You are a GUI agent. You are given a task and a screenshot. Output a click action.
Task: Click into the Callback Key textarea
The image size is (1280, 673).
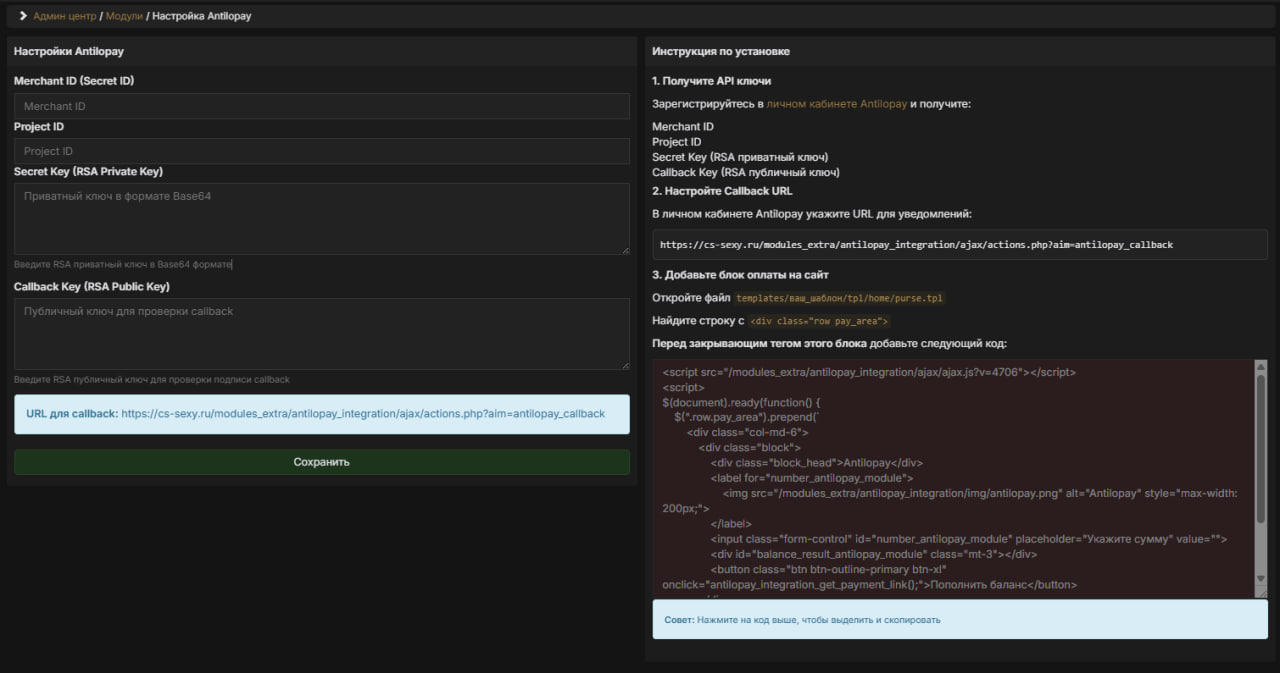coord(321,333)
